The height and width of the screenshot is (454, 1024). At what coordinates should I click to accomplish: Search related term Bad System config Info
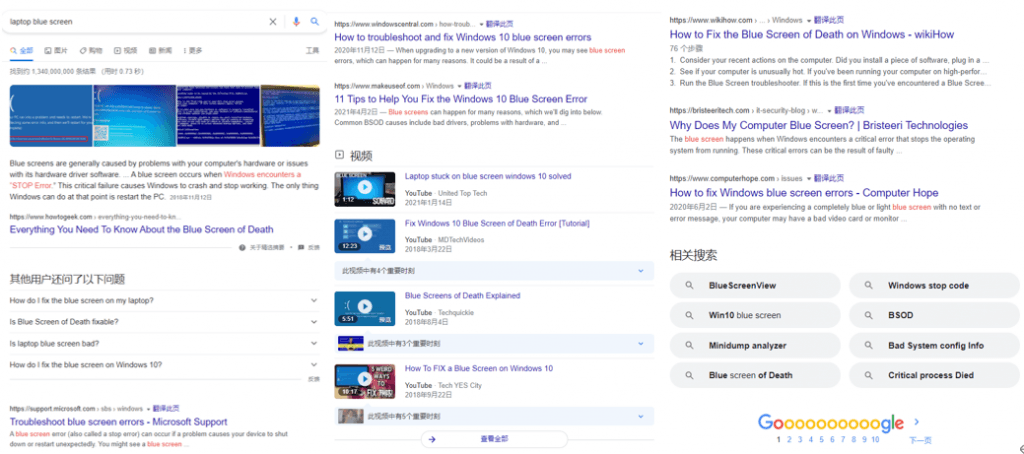pos(934,346)
